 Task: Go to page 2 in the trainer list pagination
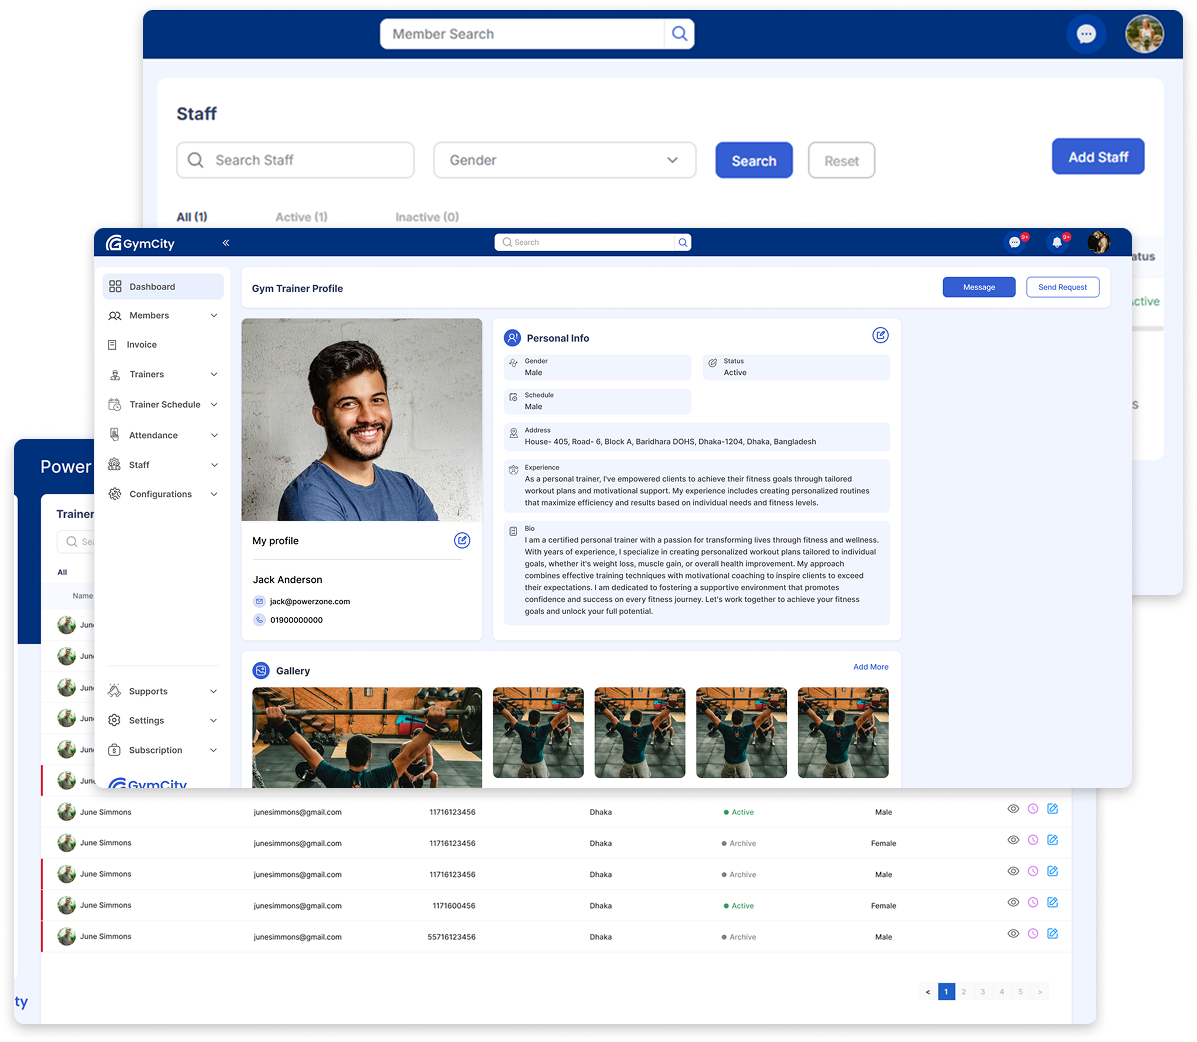click(963, 992)
